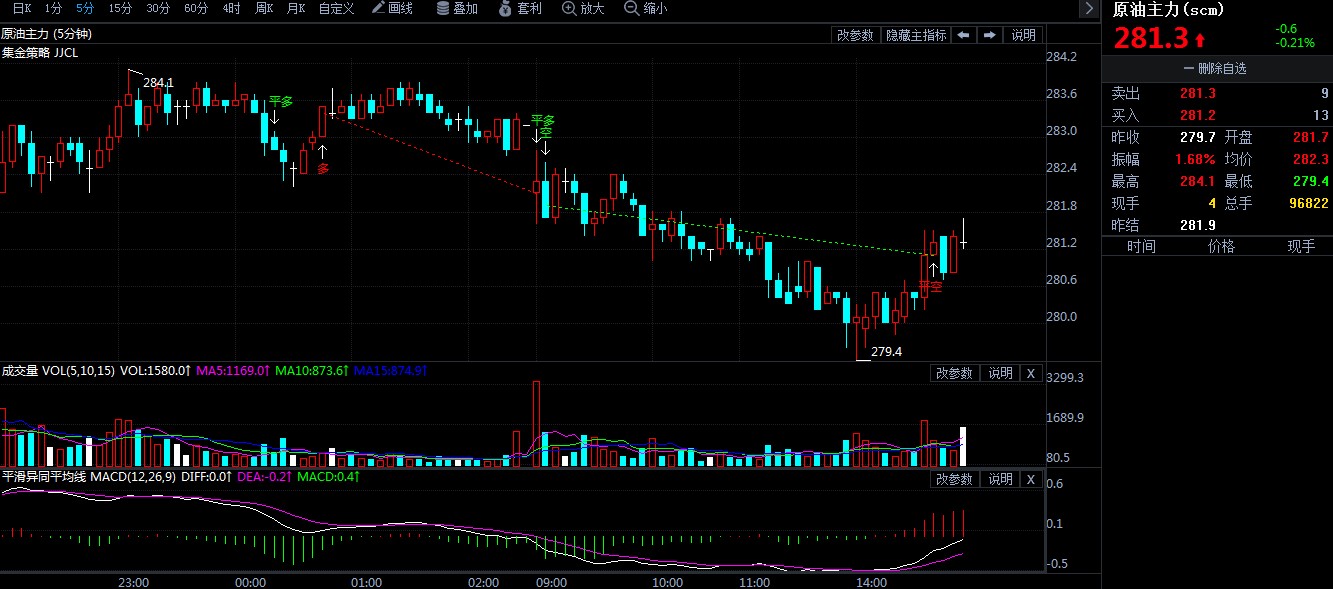
Task: Click the 原油主力 (5分钟) chart title
Action: click(x=47, y=34)
